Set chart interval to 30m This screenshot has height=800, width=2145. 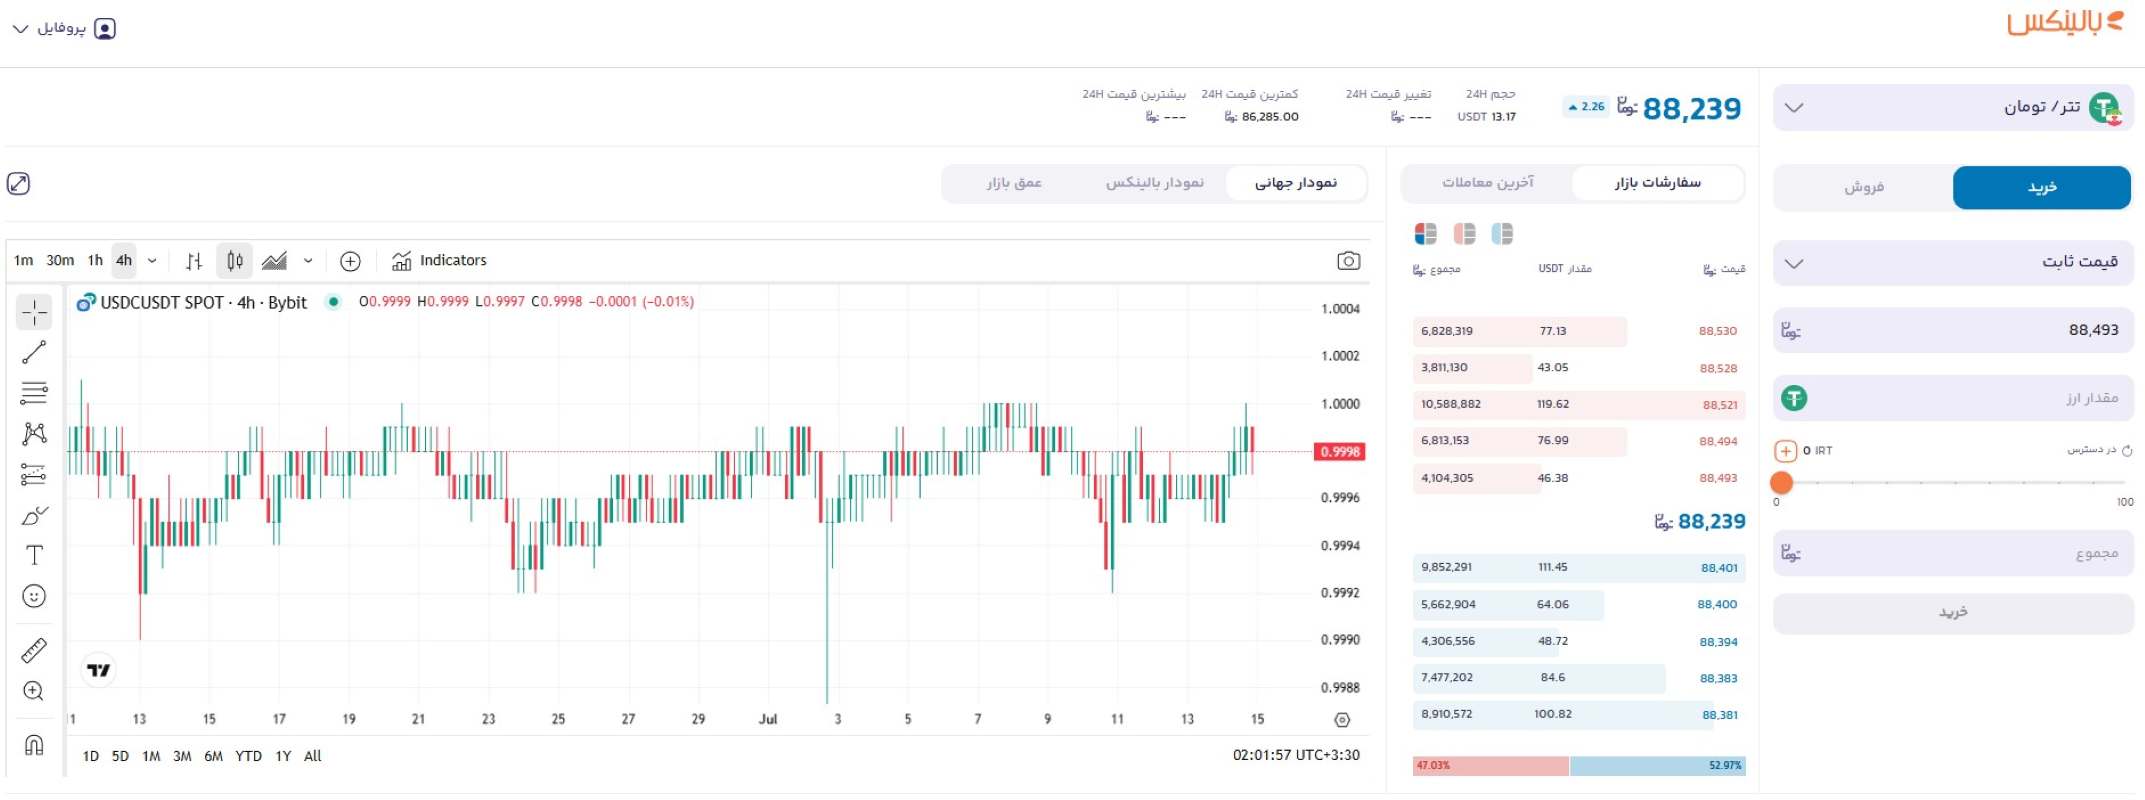[x=60, y=261]
